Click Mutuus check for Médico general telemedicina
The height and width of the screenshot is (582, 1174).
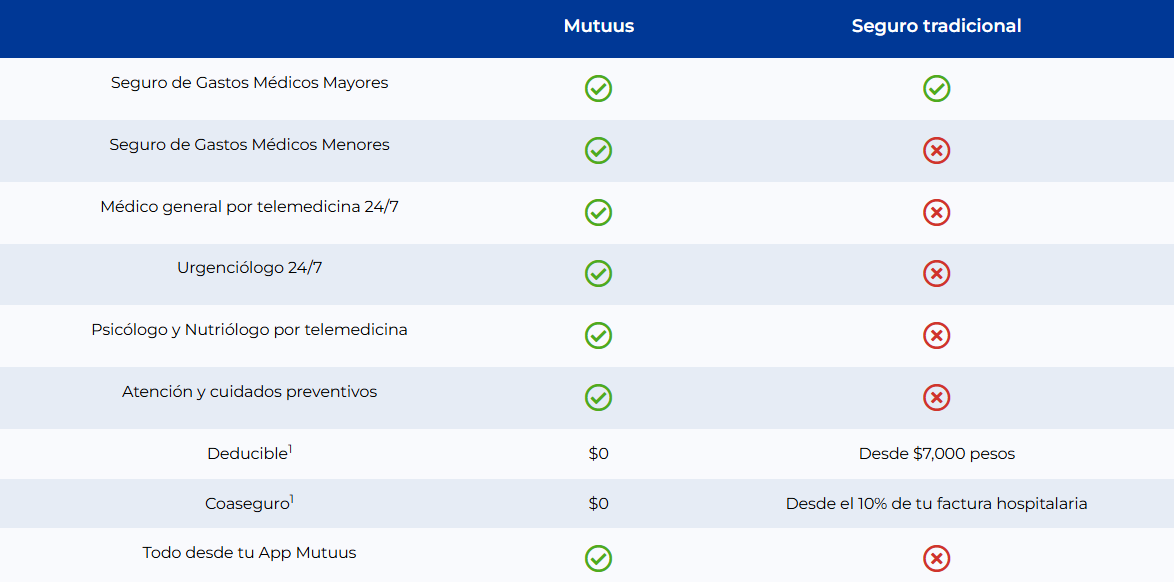(x=598, y=212)
